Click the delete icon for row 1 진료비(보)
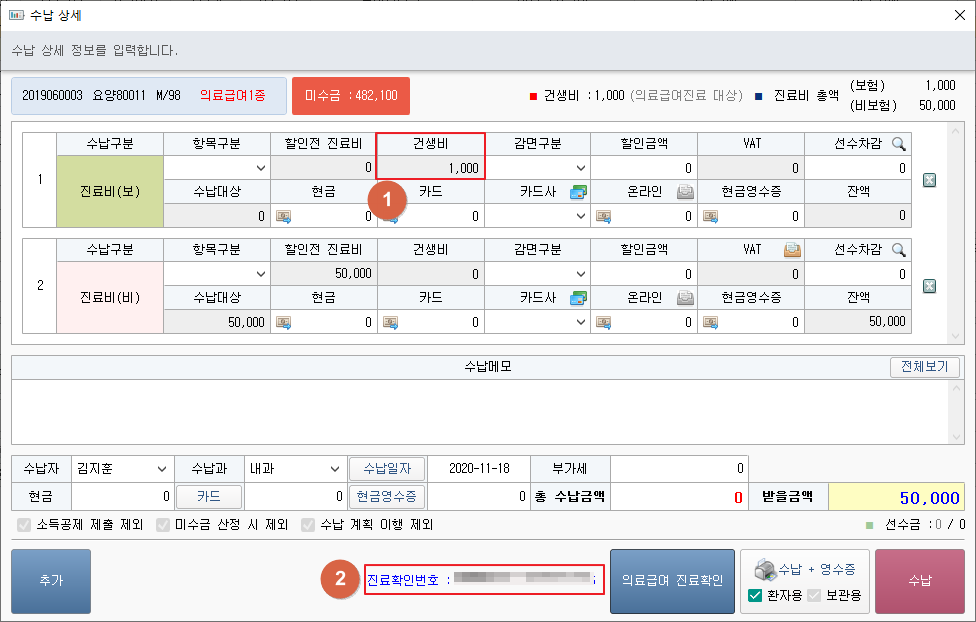This screenshot has height=622, width=976. (x=929, y=180)
